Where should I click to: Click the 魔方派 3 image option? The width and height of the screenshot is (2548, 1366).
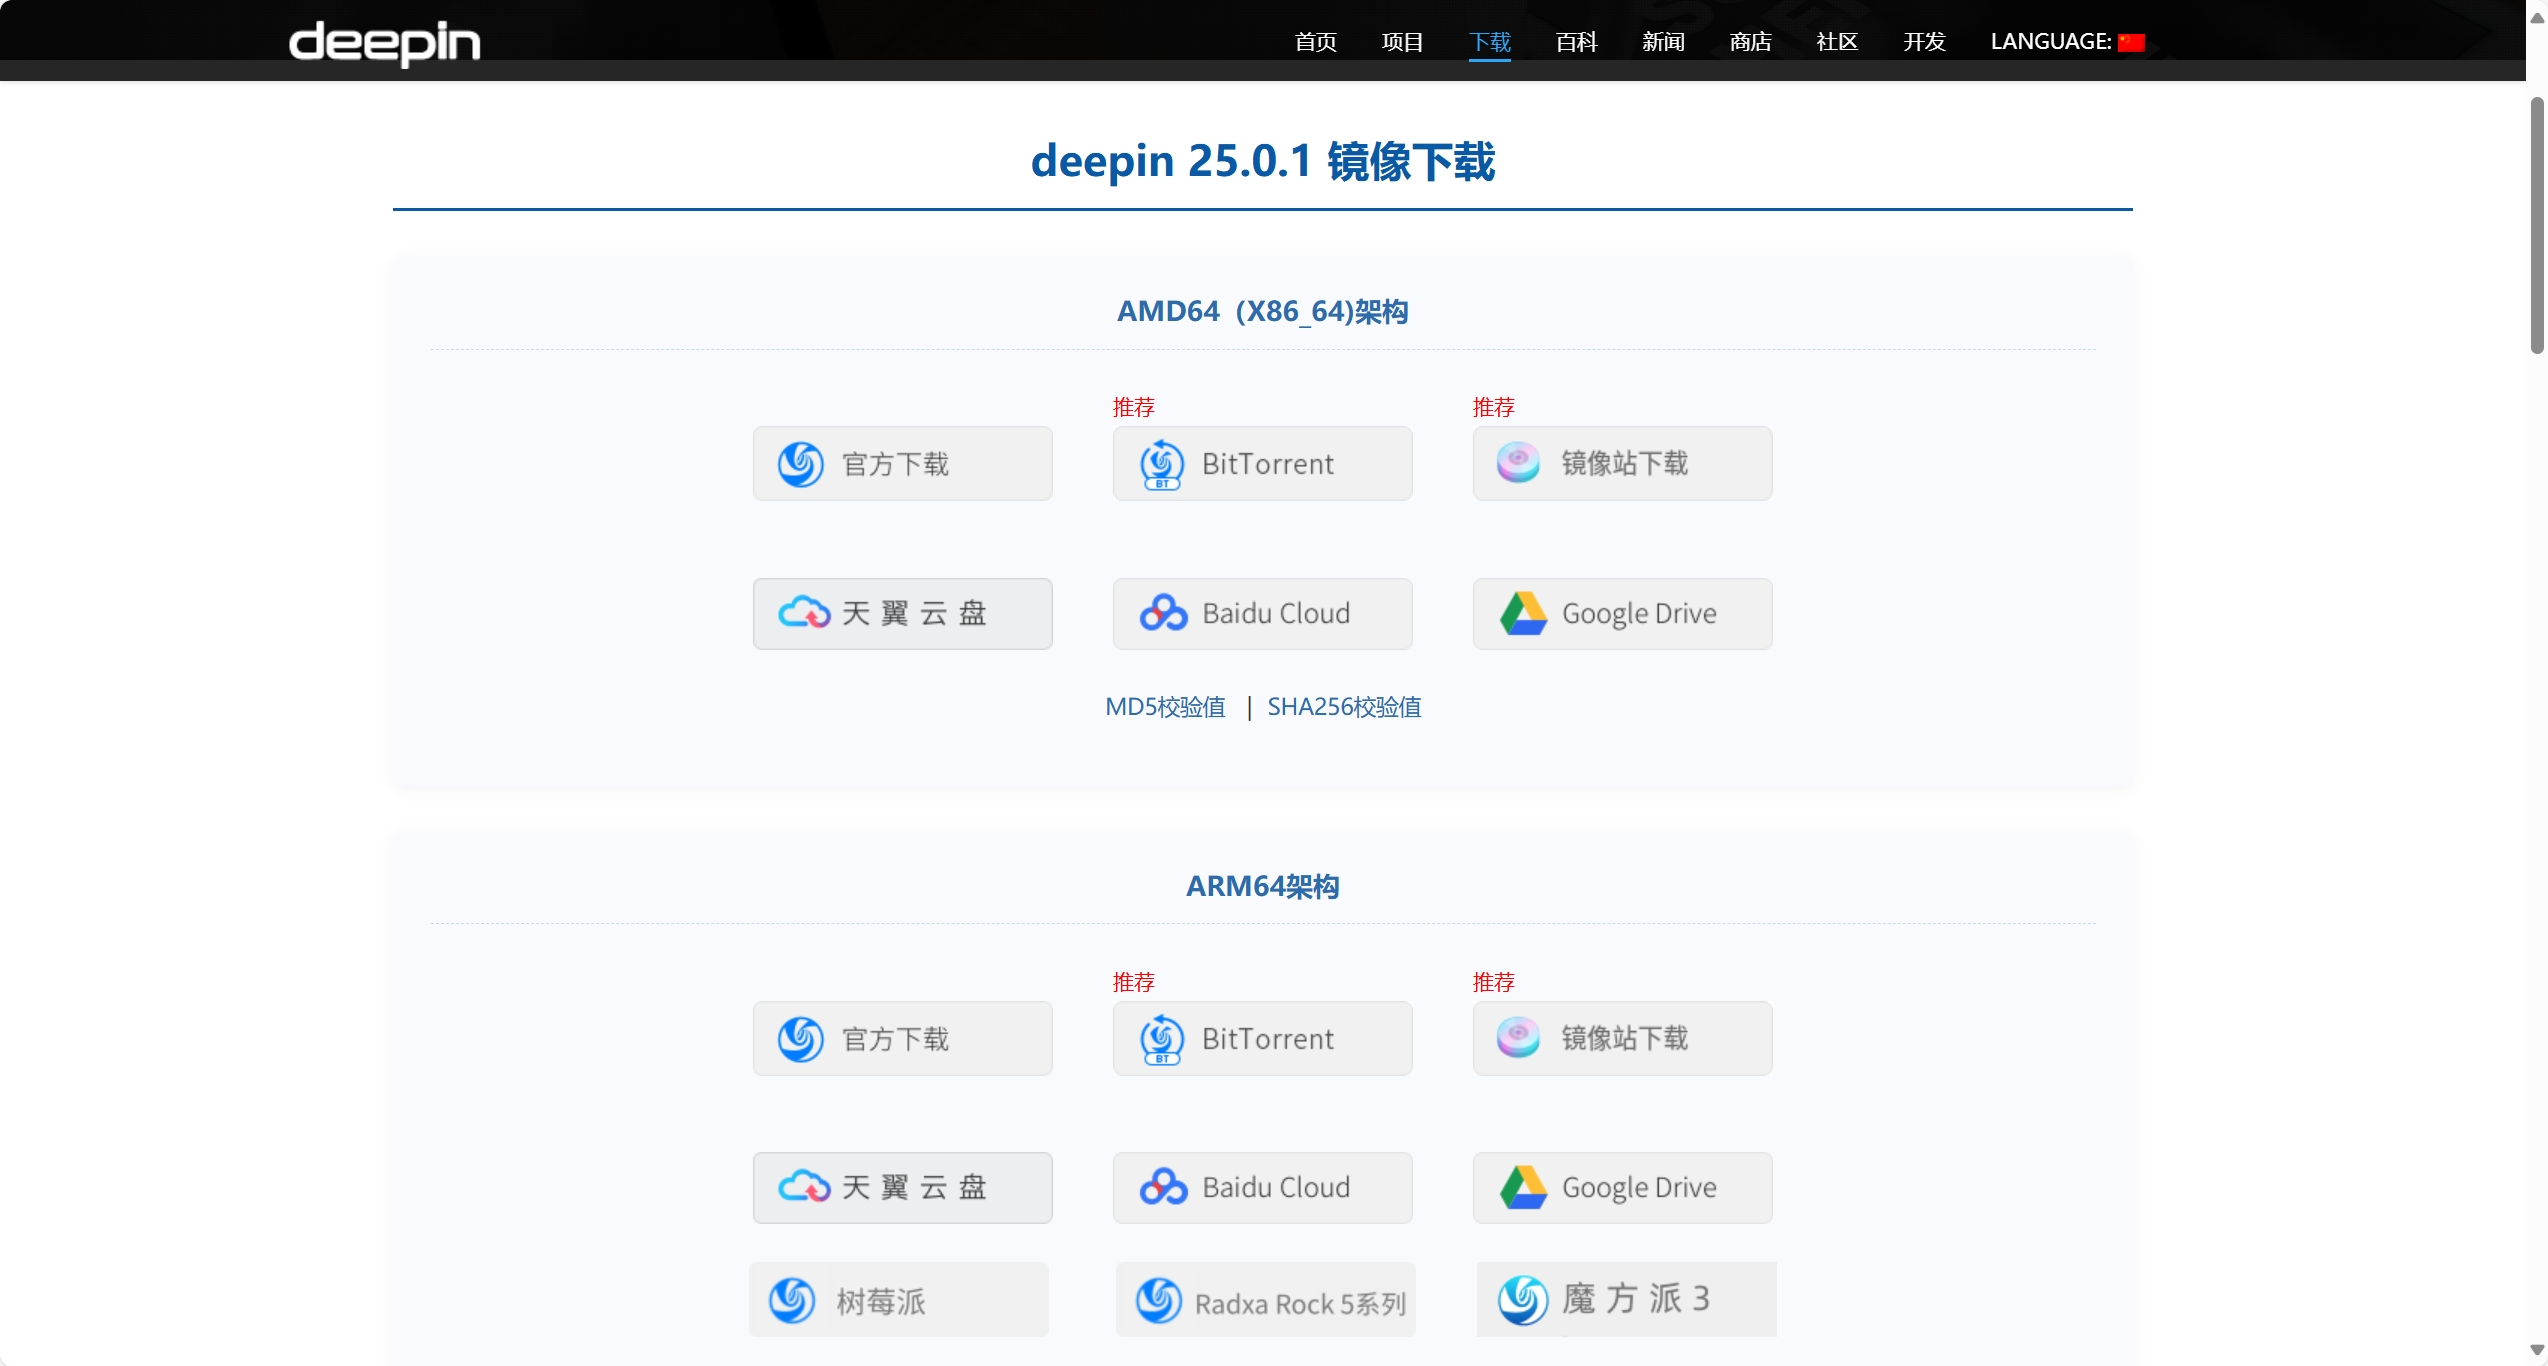[1624, 1299]
